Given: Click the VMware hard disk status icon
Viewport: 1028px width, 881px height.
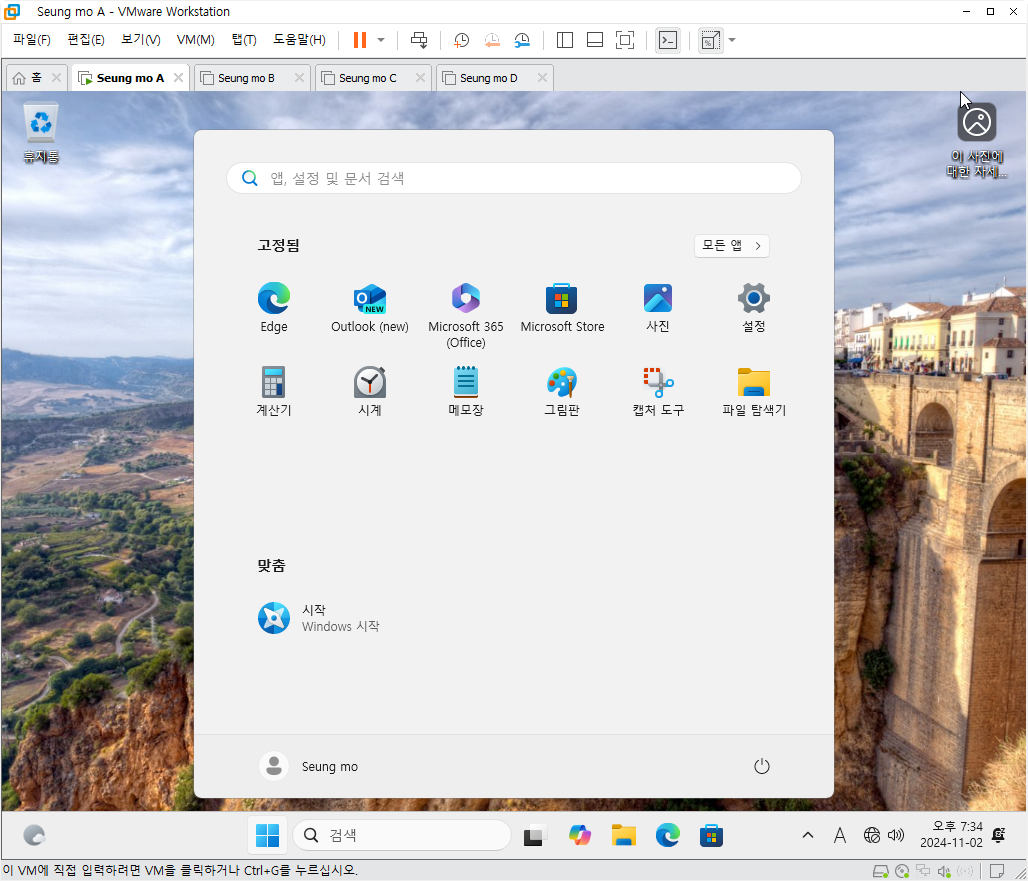Looking at the screenshot, I should click(880, 871).
